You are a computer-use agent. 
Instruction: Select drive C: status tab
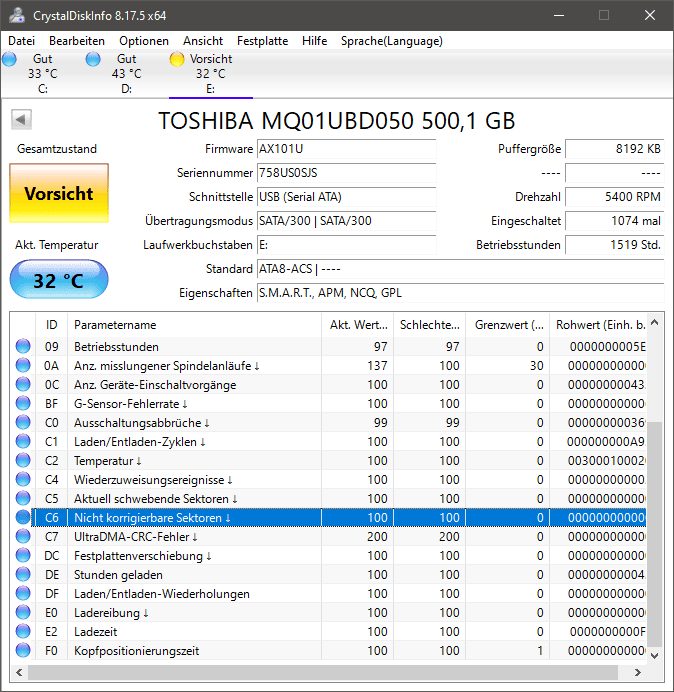[42, 74]
